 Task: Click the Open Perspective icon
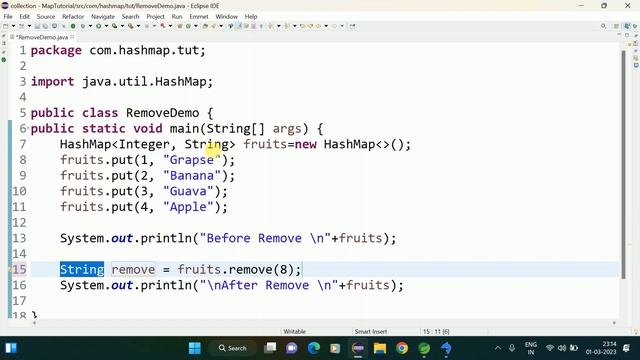[x=616, y=26]
